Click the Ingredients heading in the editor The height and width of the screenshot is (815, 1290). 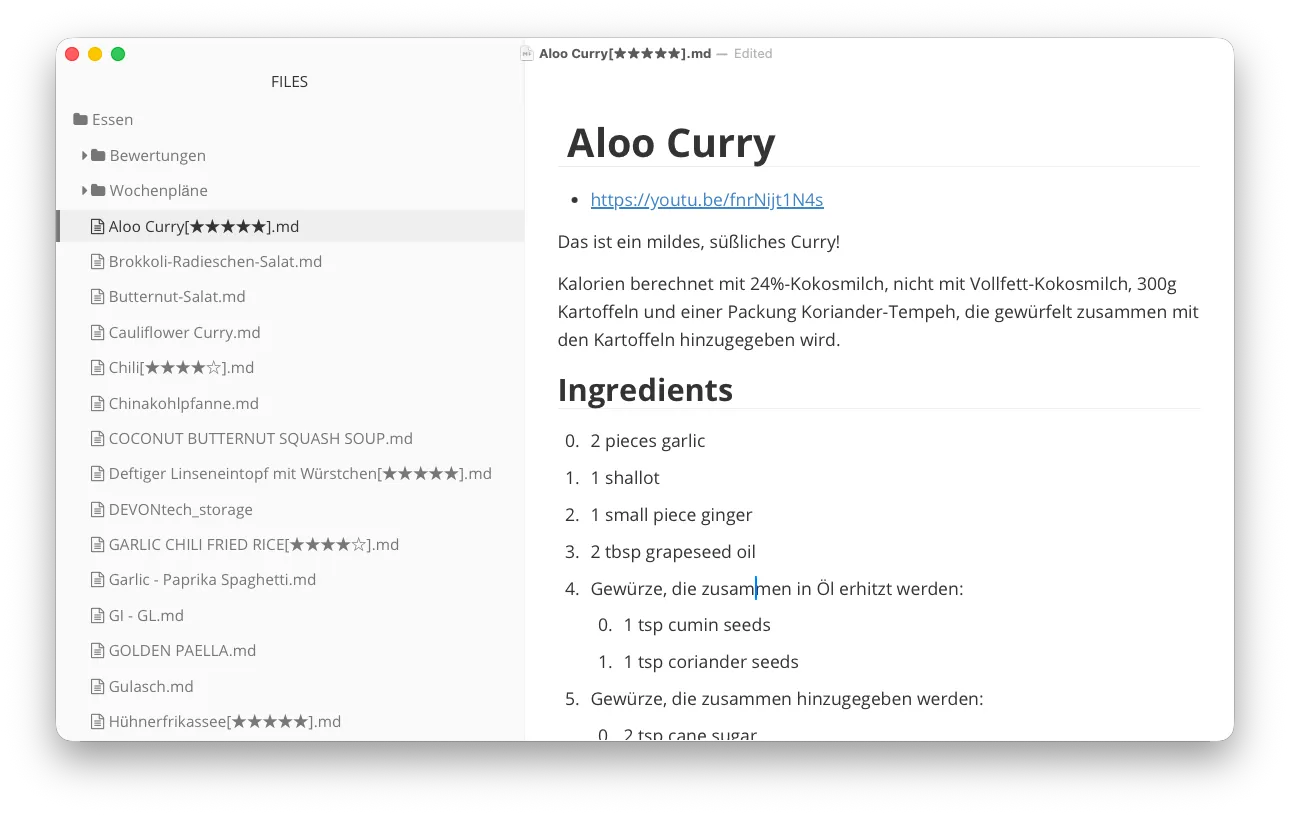coord(645,390)
